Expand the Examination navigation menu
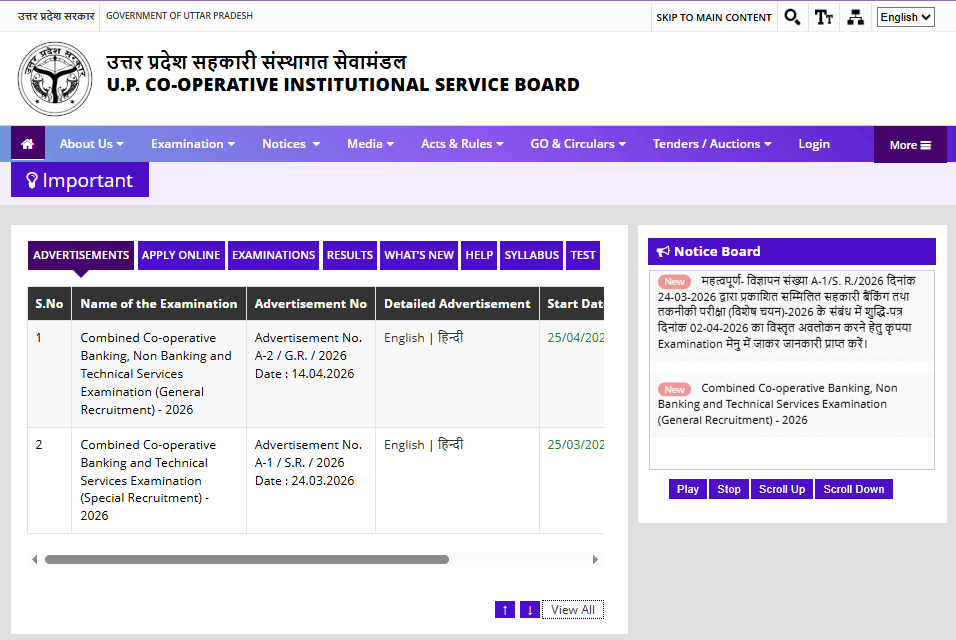956x640 pixels. point(192,143)
